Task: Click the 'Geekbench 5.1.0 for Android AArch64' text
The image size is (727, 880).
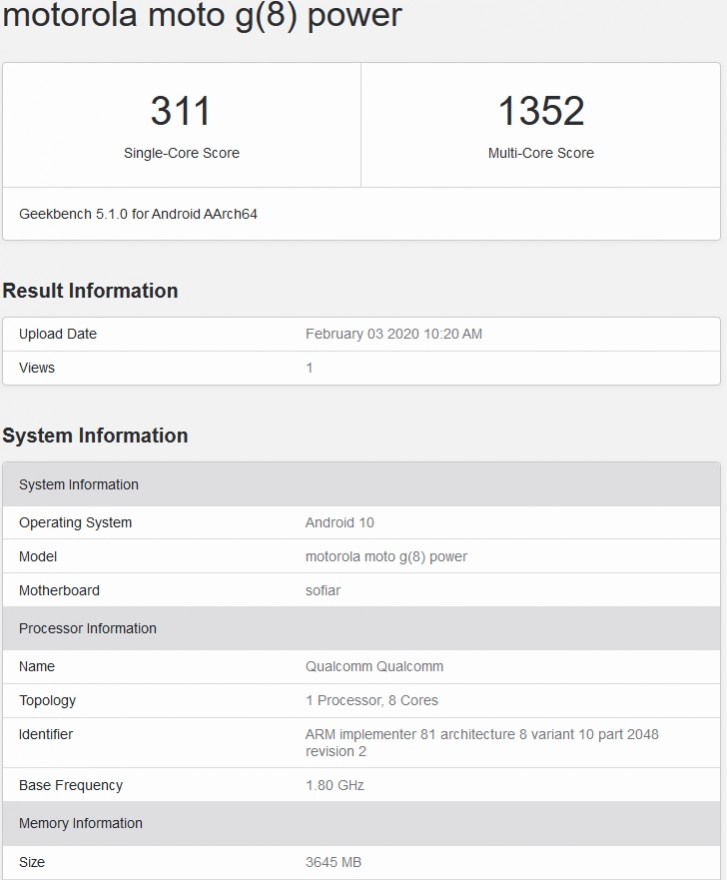Action: click(138, 214)
